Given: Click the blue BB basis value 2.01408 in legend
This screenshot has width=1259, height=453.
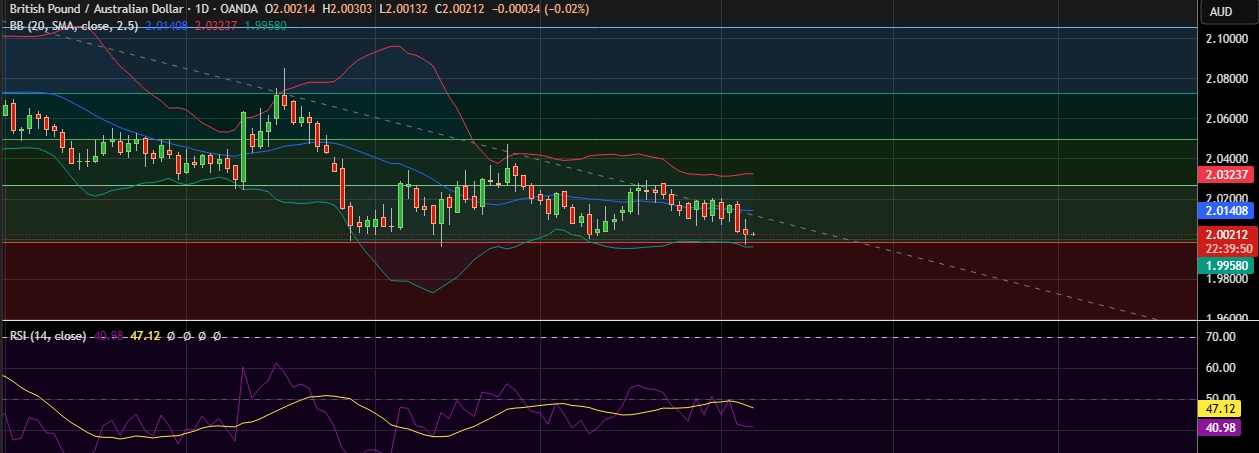Looking at the screenshot, I should [x=165, y=25].
